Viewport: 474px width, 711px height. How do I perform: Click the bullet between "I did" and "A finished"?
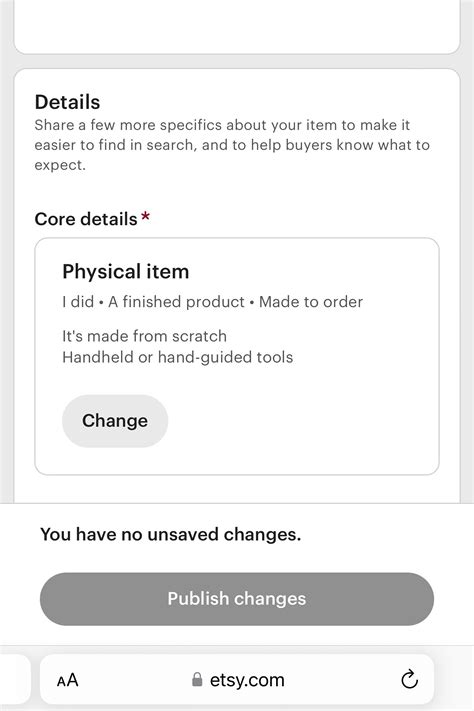101,302
